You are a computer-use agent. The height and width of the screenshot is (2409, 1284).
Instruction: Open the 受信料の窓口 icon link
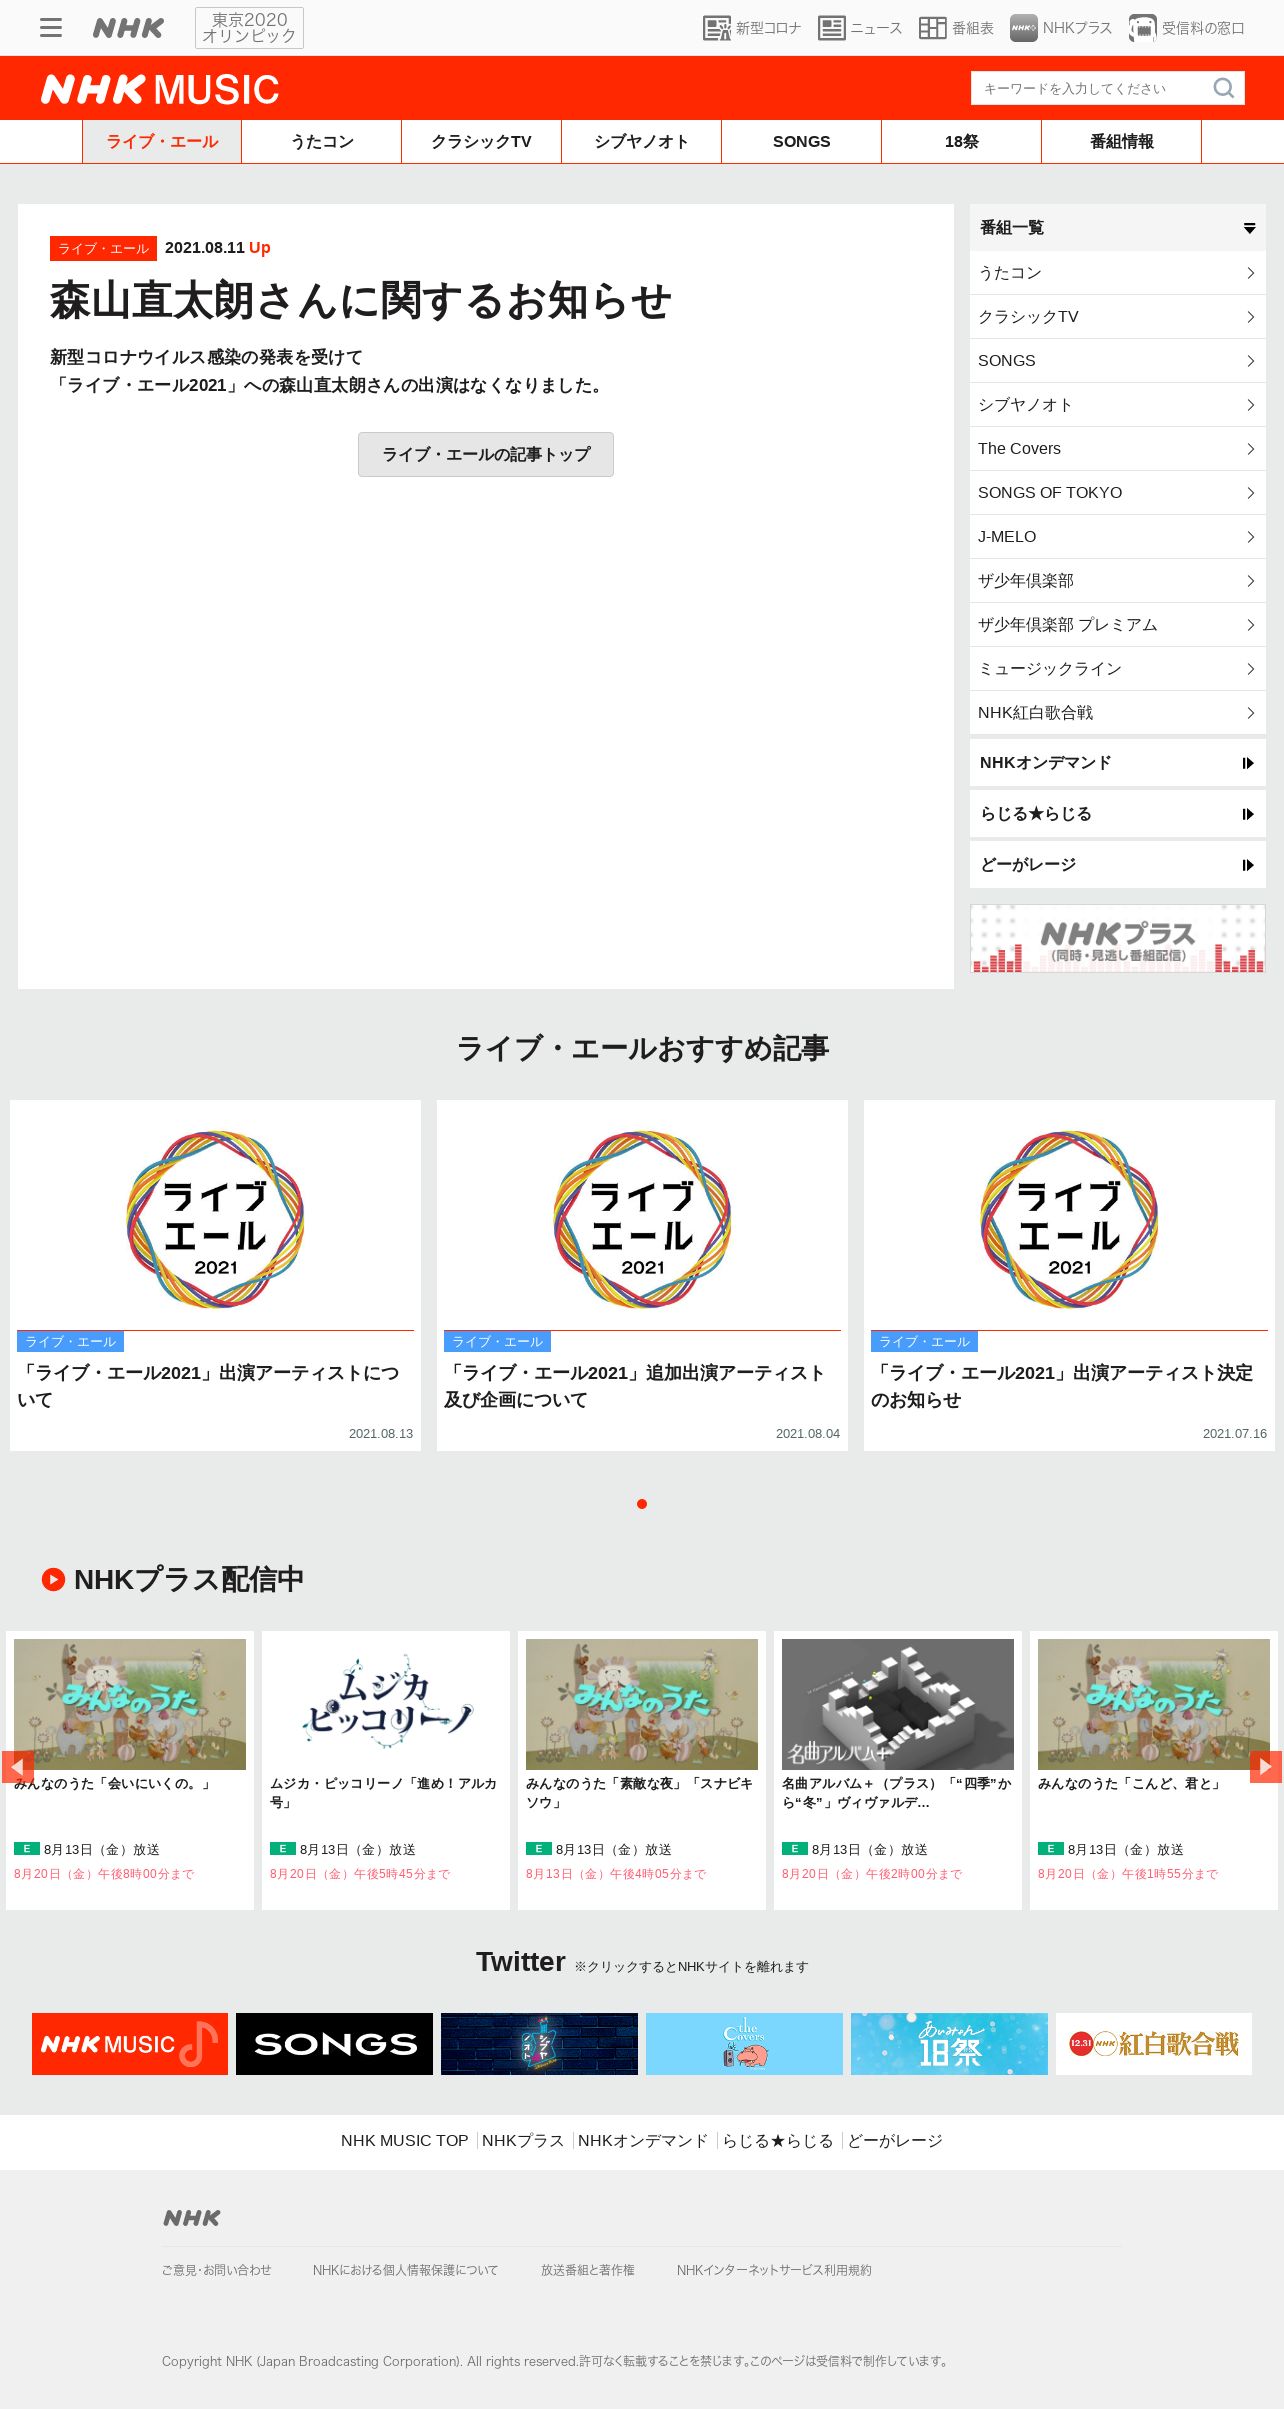(x=1187, y=28)
